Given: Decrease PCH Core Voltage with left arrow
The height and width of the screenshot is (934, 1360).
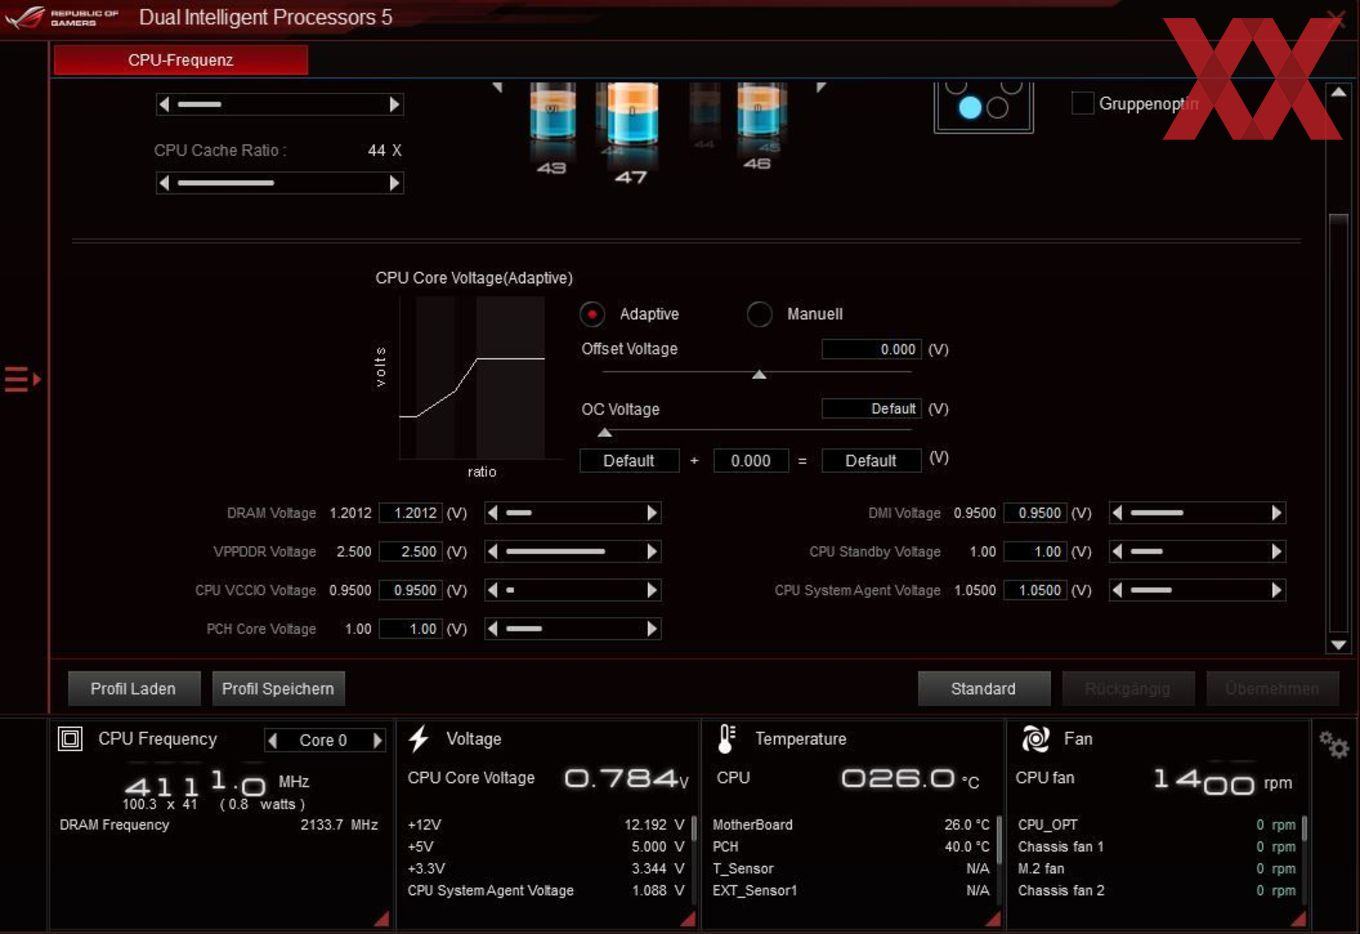Looking at the screenshot, I should [492, 629].
